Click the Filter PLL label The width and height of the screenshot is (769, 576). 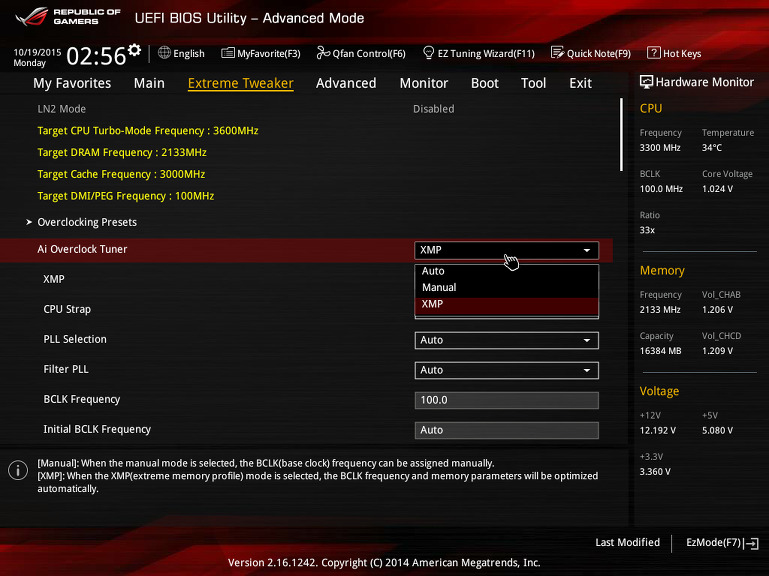pyautogui.click(x=66, y=369)
